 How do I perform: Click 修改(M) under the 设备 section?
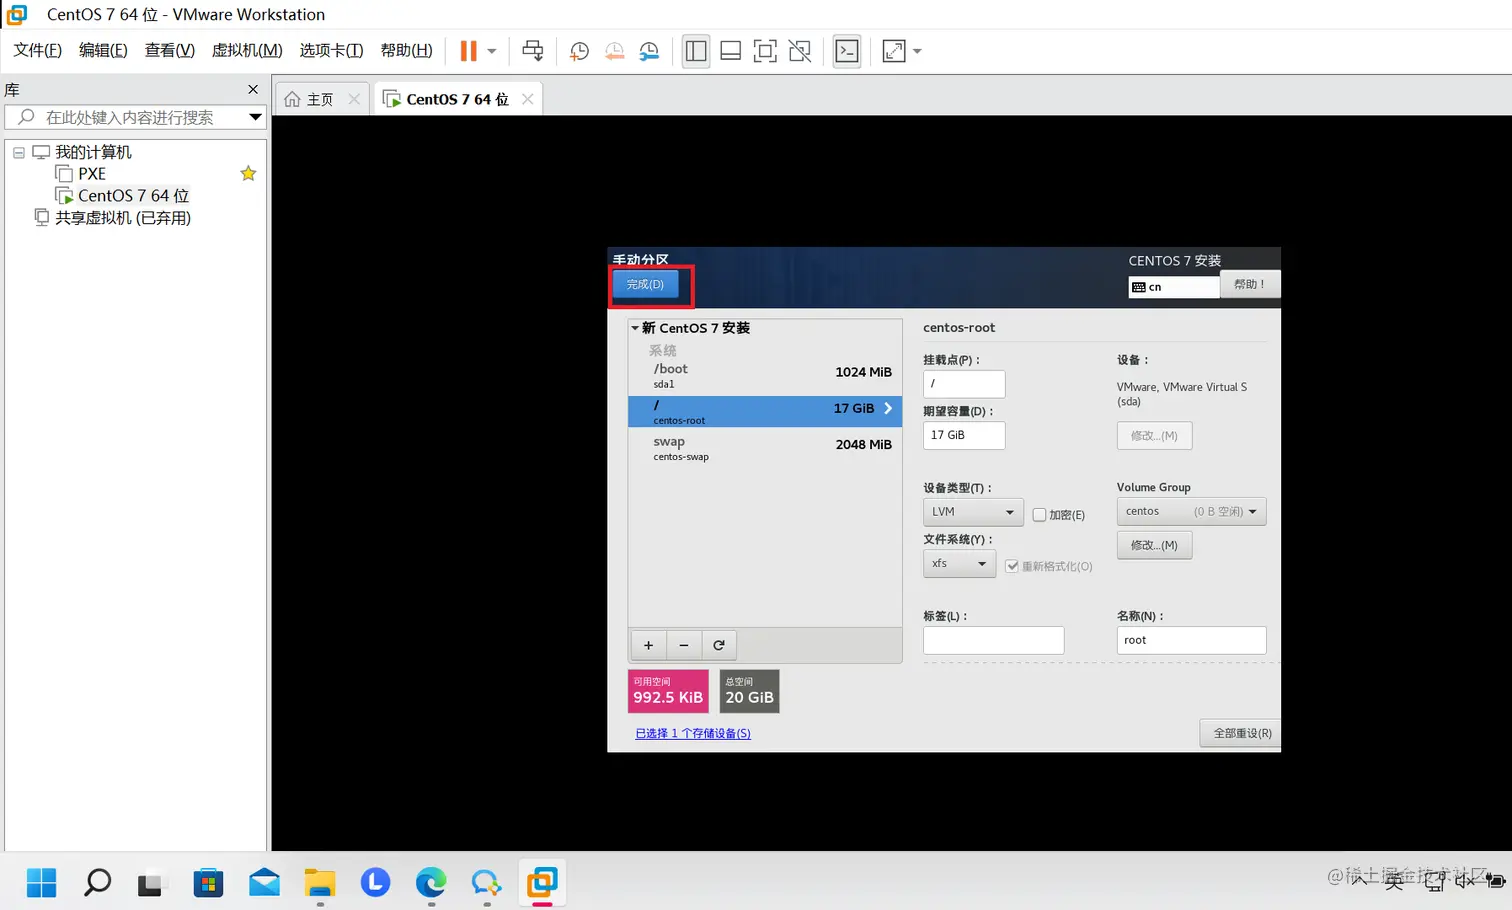[x=1154, y=435]
